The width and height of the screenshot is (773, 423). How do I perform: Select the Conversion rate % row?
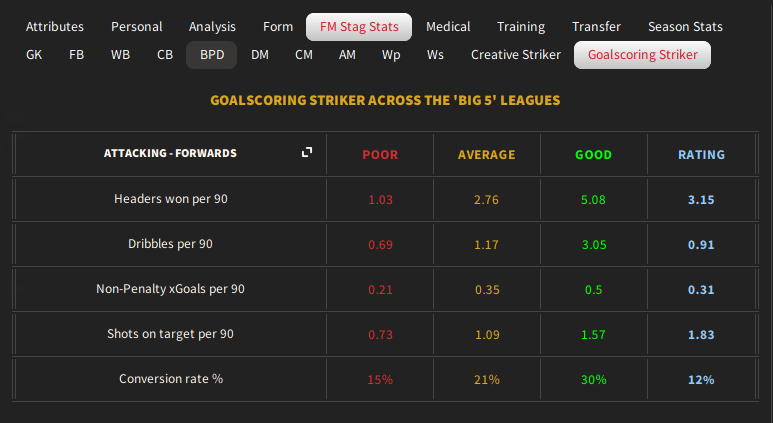coord(171,379)
